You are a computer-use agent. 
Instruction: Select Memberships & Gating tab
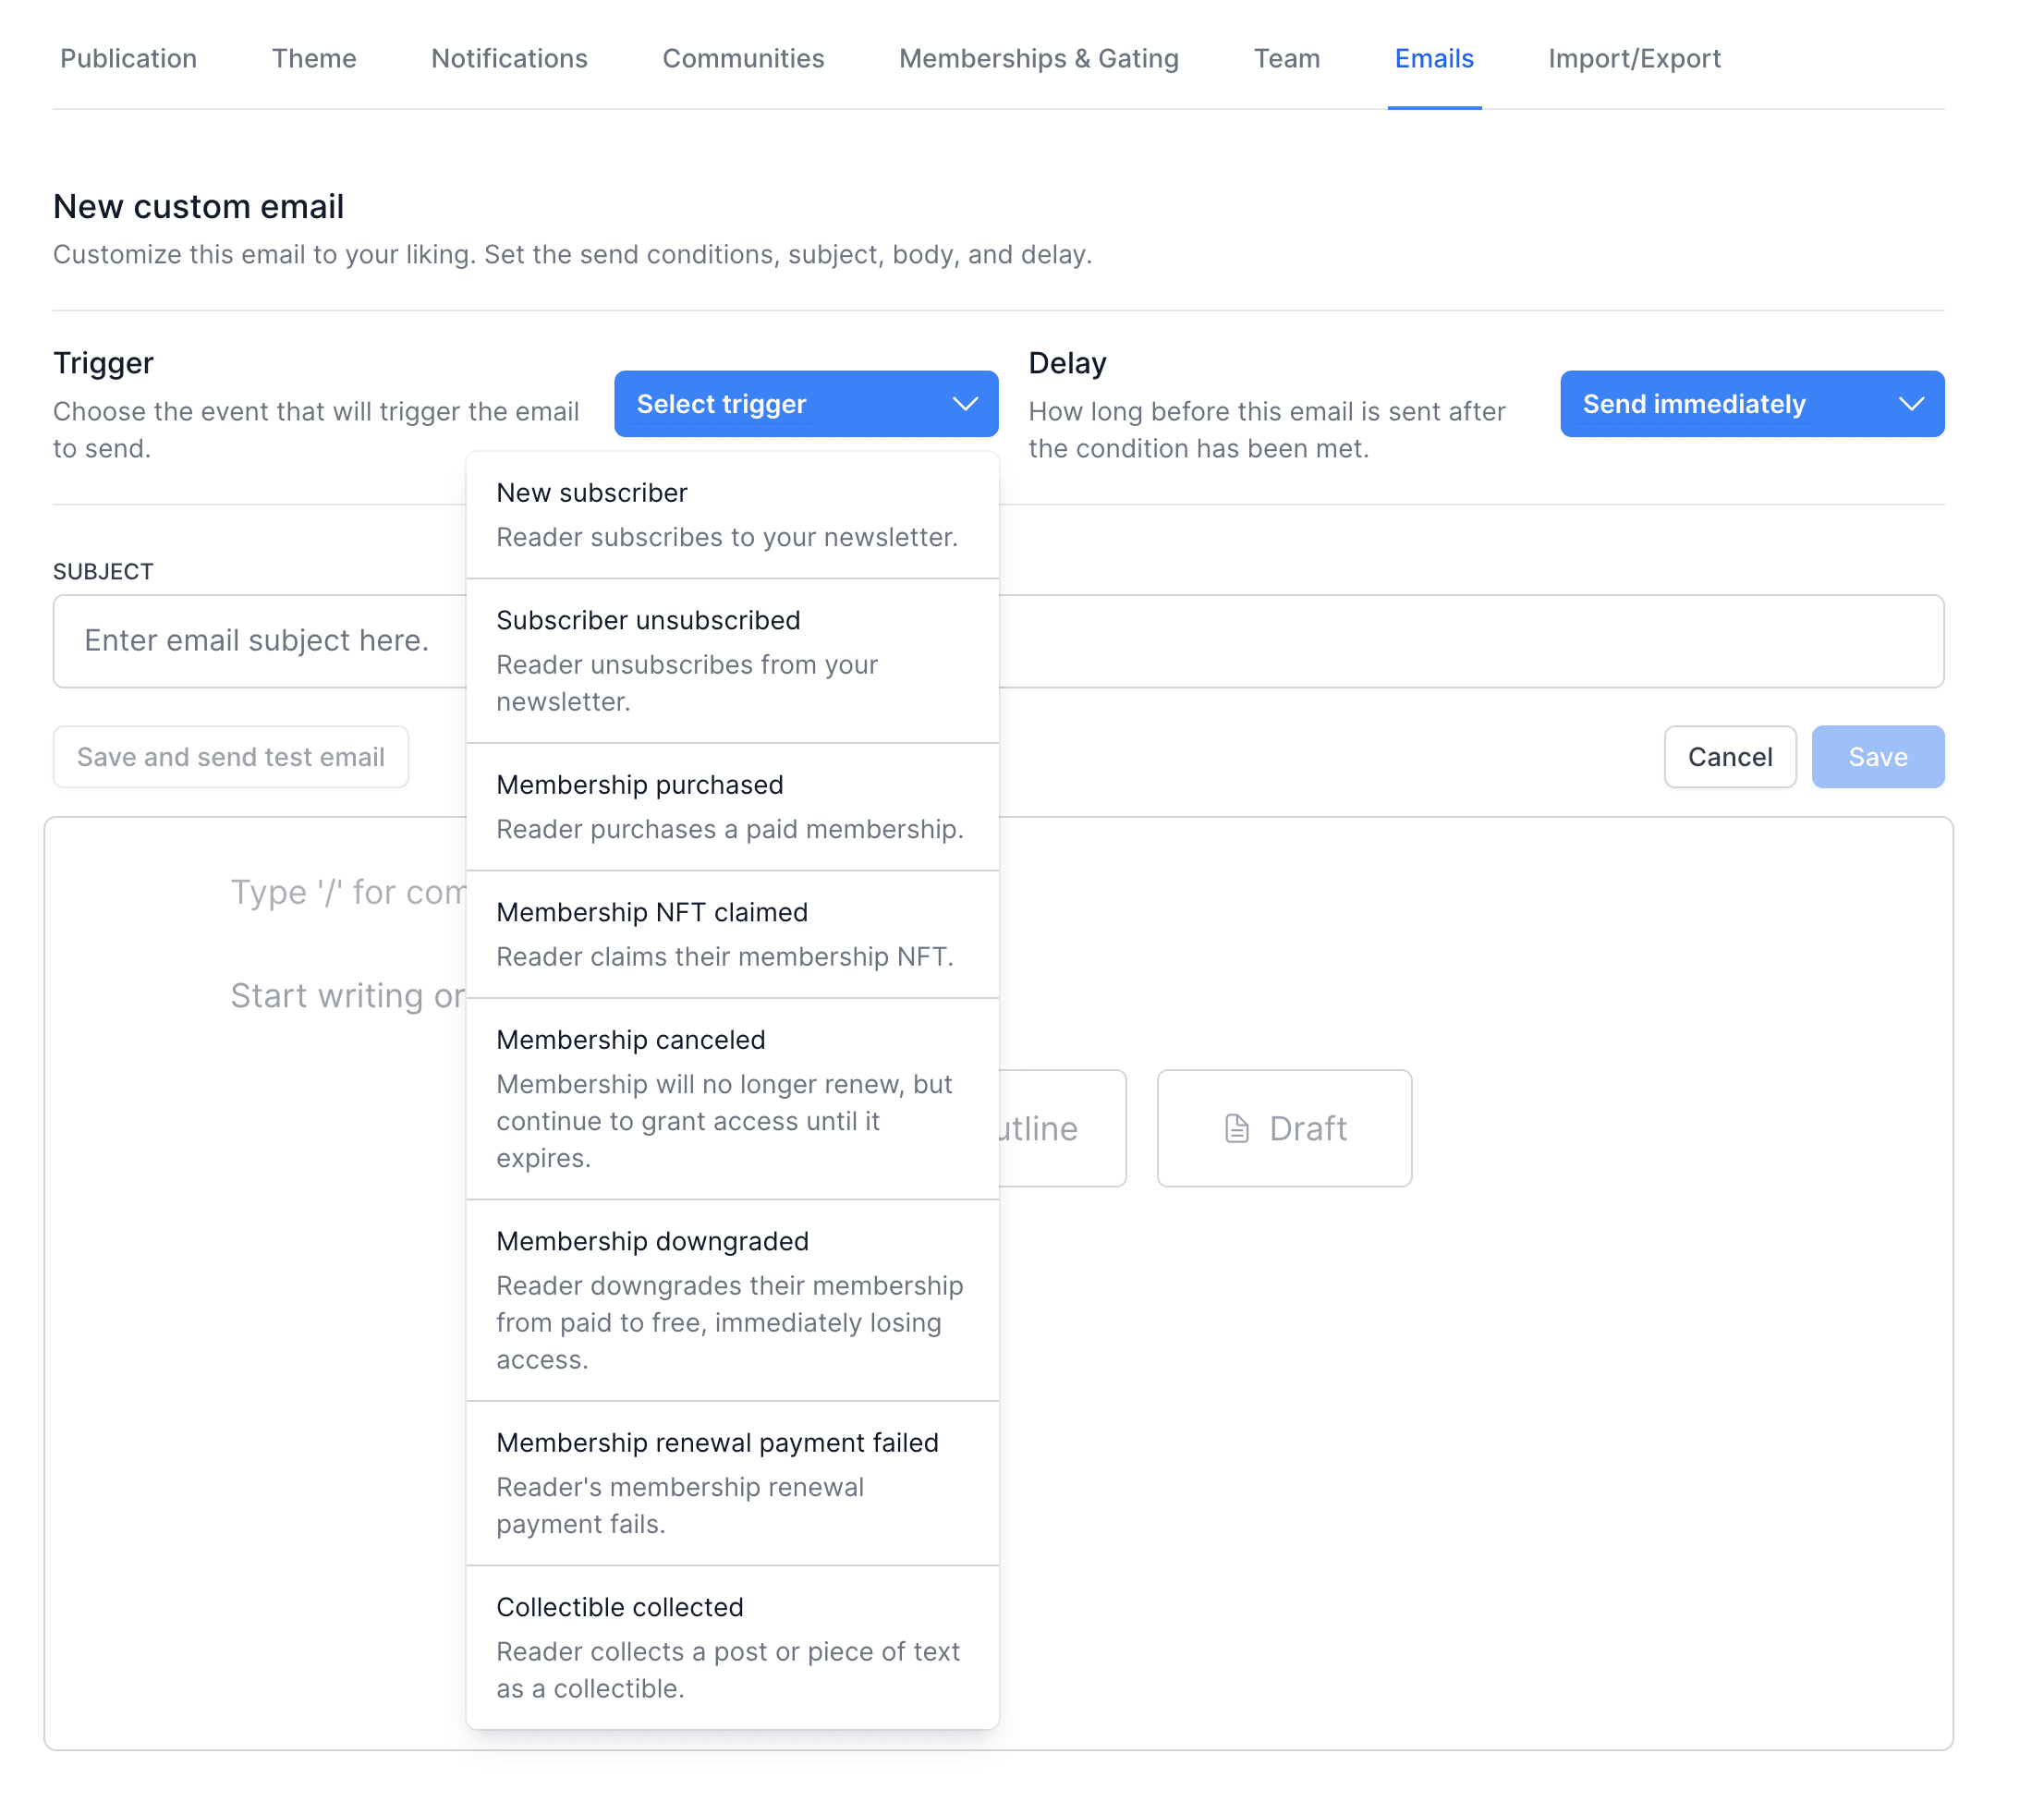tap(1038, 59)
